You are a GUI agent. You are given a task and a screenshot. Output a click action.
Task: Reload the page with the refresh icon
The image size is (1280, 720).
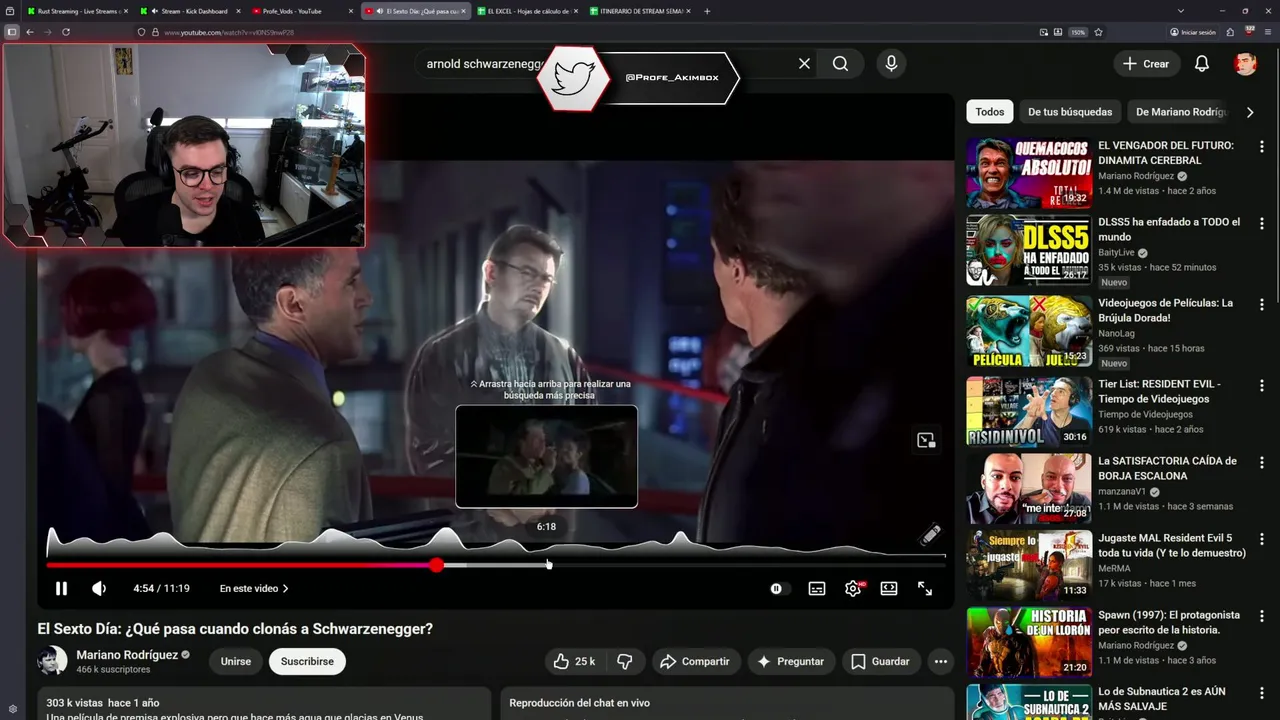pos(66,32)
